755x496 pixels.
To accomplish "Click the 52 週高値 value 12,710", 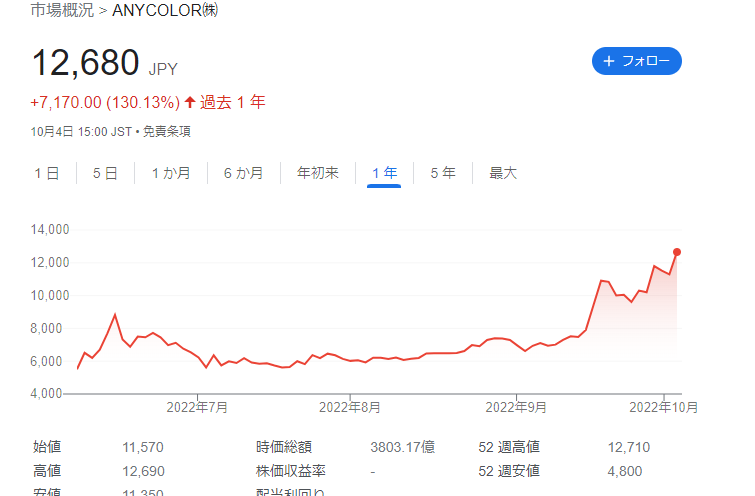I will (x=629, y=447).
